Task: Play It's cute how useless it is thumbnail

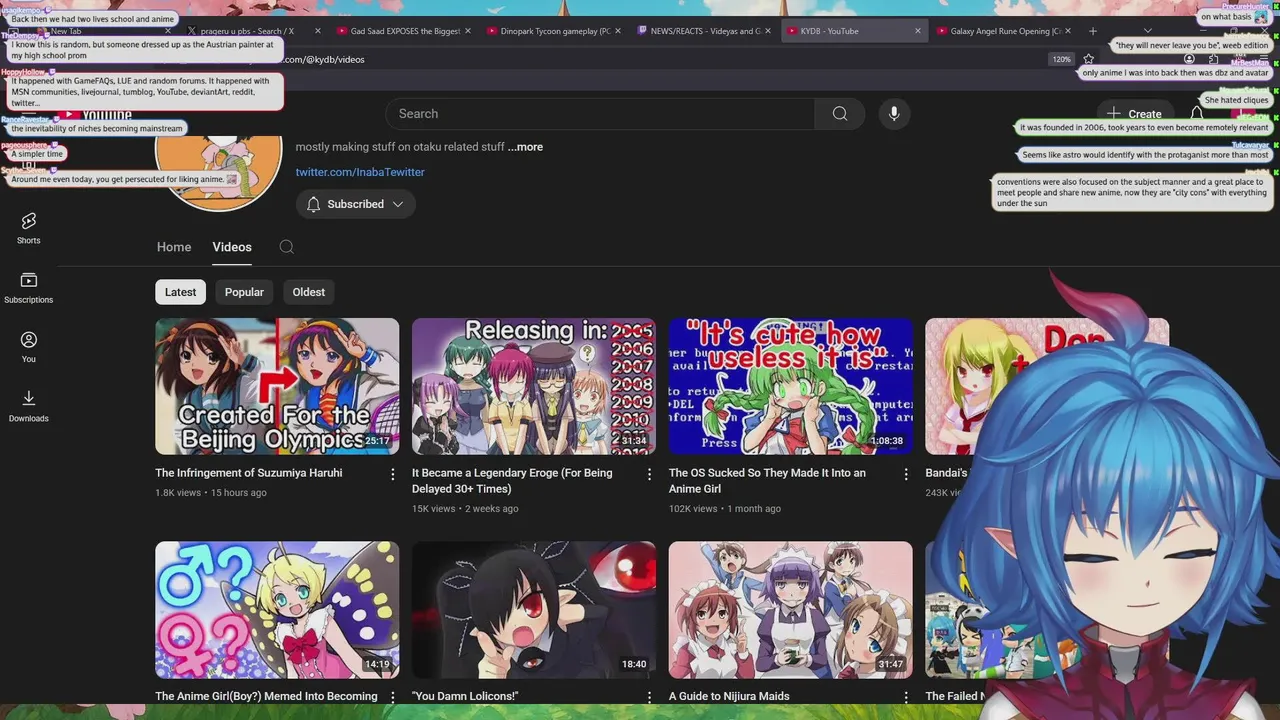Action: pyautogui.click(x=791, y=386)
